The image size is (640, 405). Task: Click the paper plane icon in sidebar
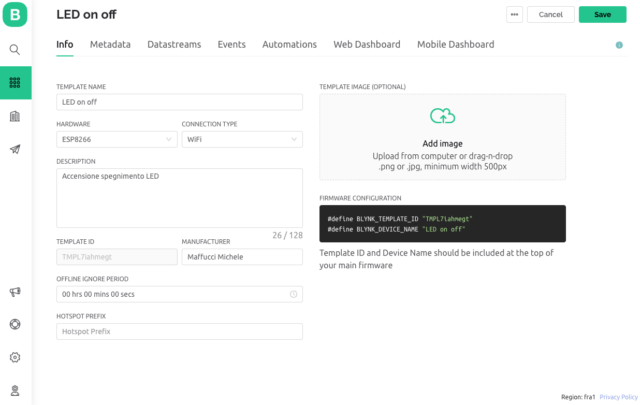(x=15, y=149)
